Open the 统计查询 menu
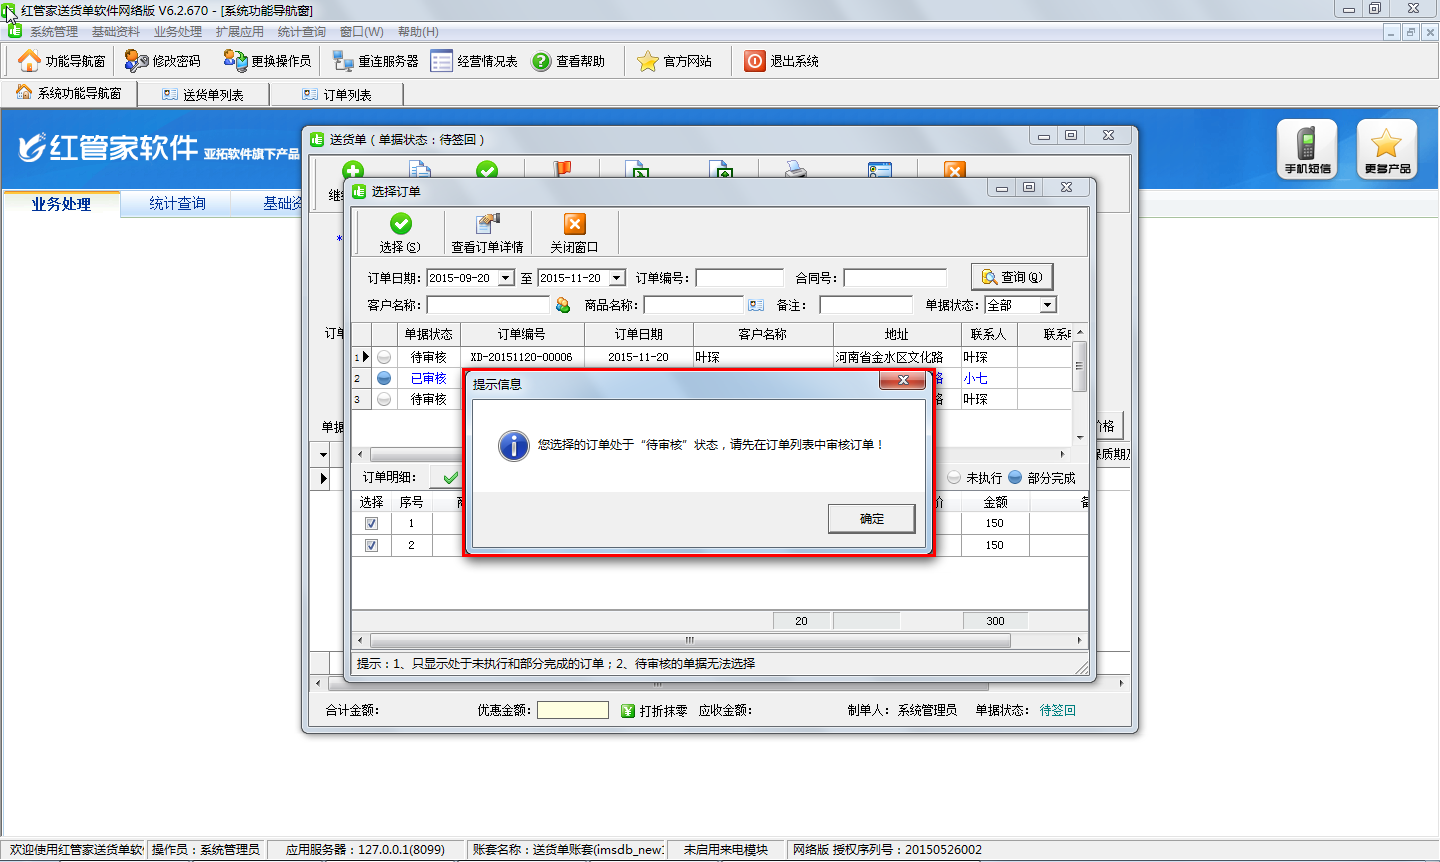The width and height of the screenshot is (1440, 862). click(x=301, y=32)
